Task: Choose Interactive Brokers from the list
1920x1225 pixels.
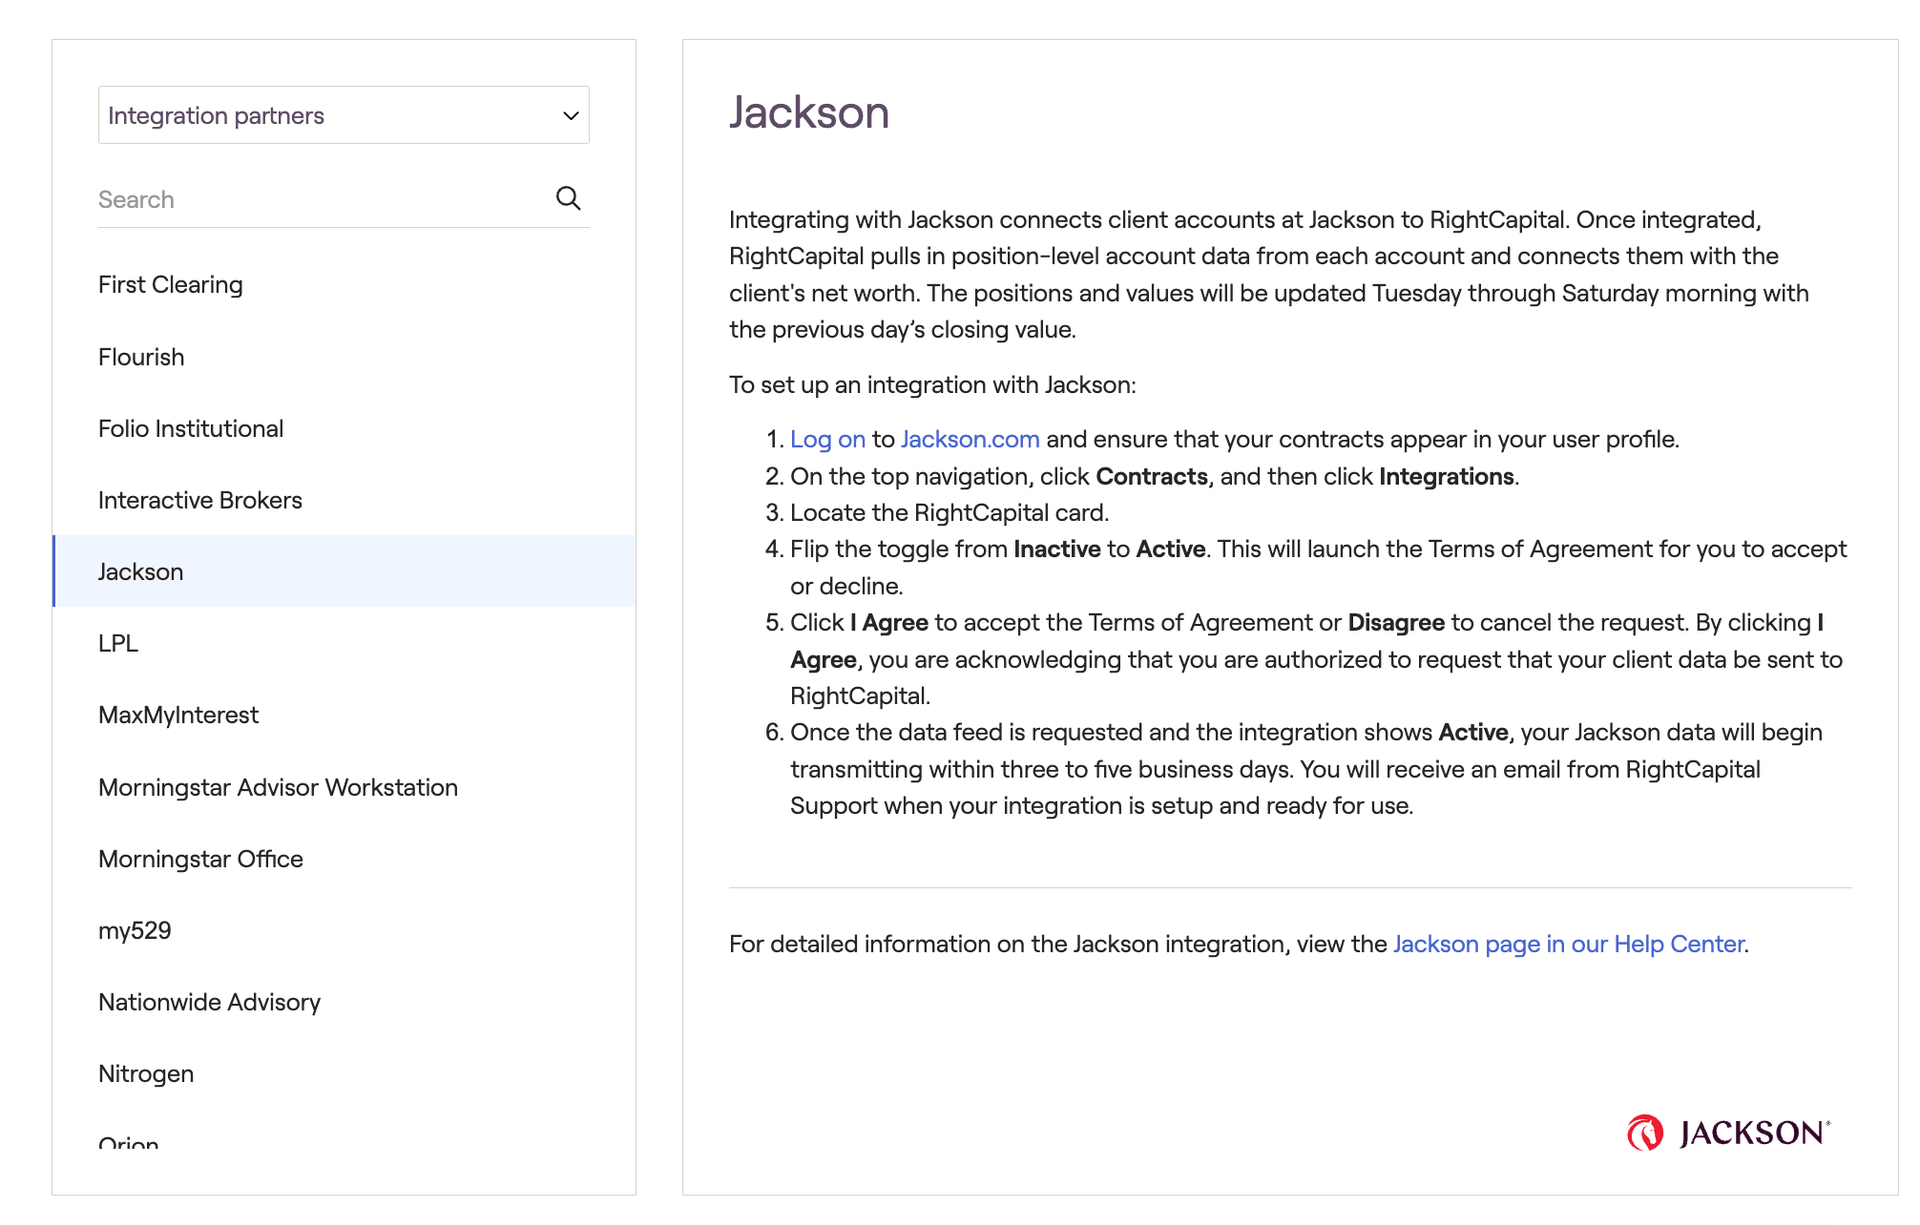Action: (200, 500)
